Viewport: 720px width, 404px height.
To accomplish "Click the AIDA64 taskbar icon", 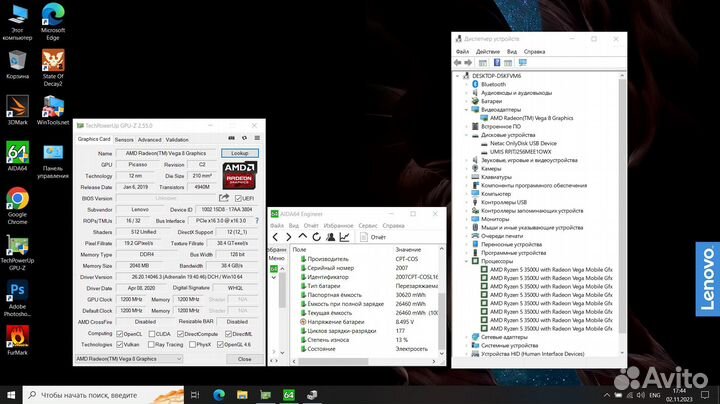I will coord(289,395).
